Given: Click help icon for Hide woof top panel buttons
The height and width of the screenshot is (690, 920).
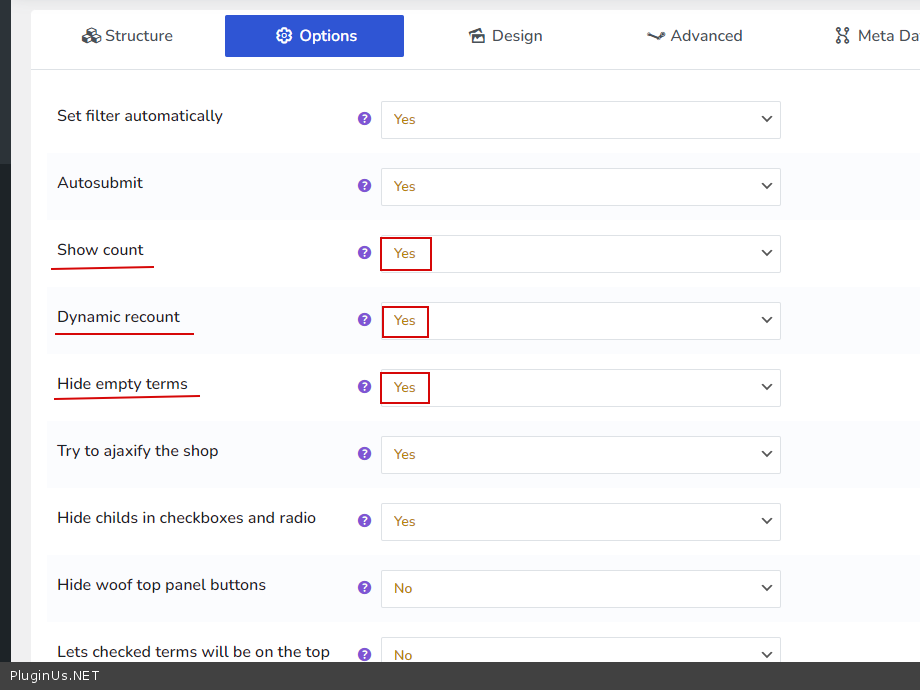Looking at the screenshot, I should point(365,587).
